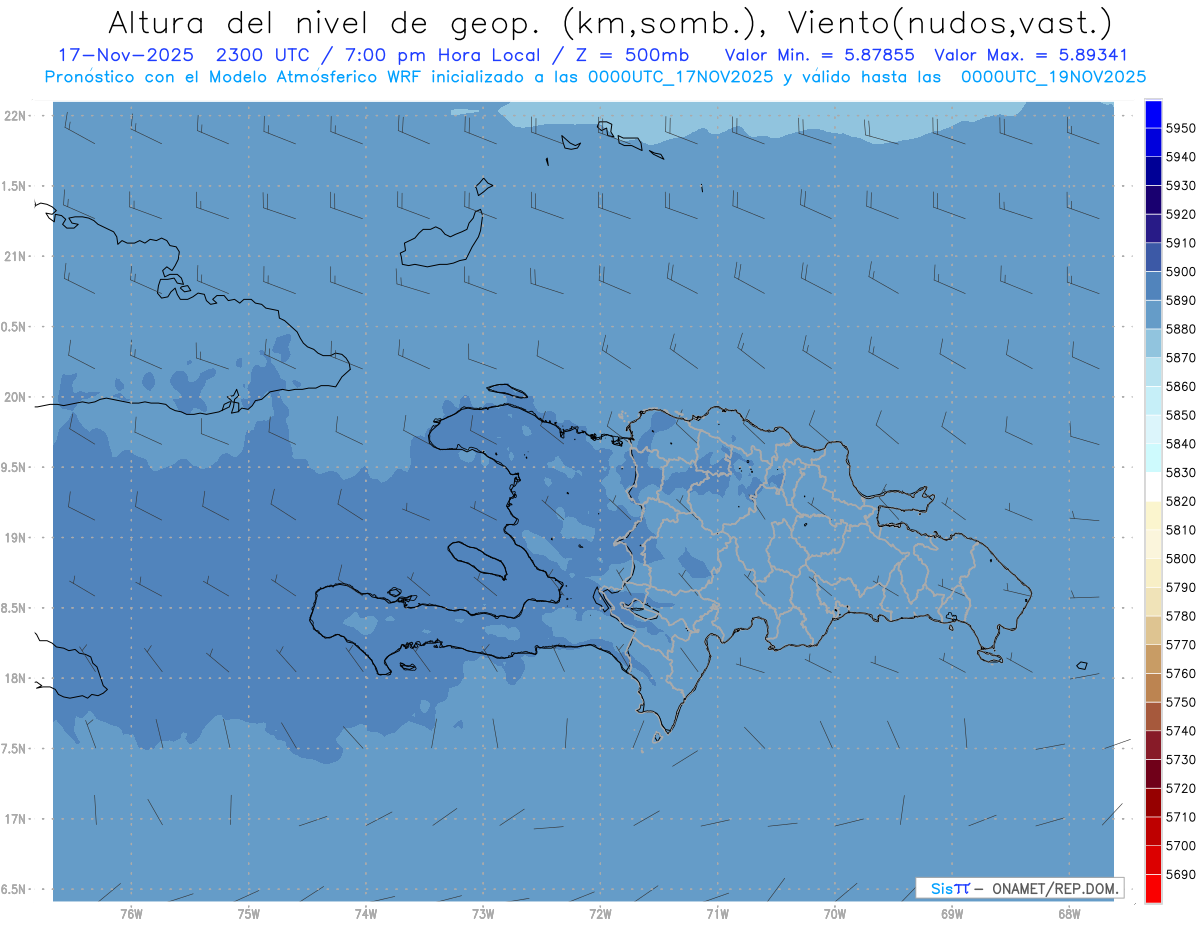This screenshot has width=1200, height=927.
Task: Click the 7.5N latitude label
Action: click(14, 749)
